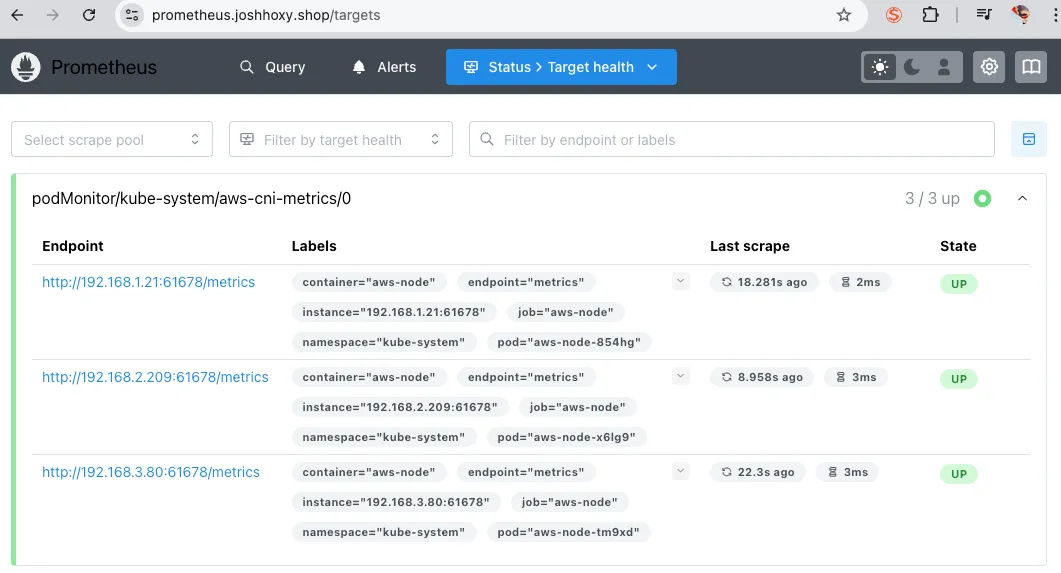Click UP state badge for 192.168.3.80

(x=959, y=474)
